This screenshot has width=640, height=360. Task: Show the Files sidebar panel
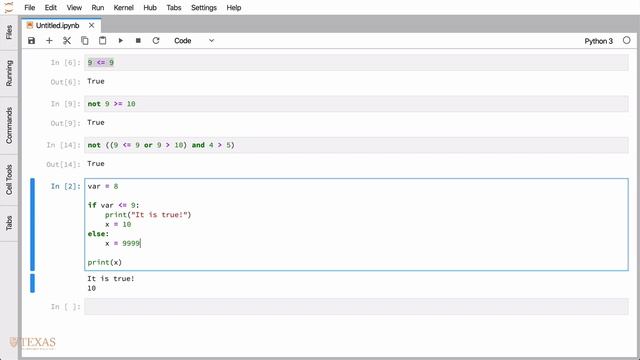tap(9, 33)
